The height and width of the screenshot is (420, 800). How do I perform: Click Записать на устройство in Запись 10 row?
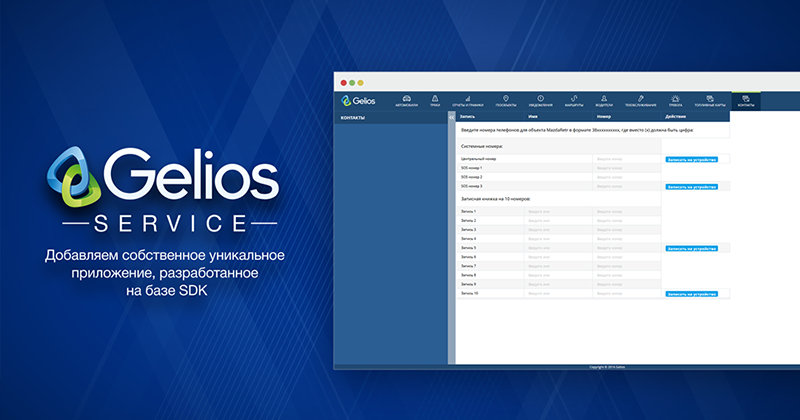(x=691, y=294)
